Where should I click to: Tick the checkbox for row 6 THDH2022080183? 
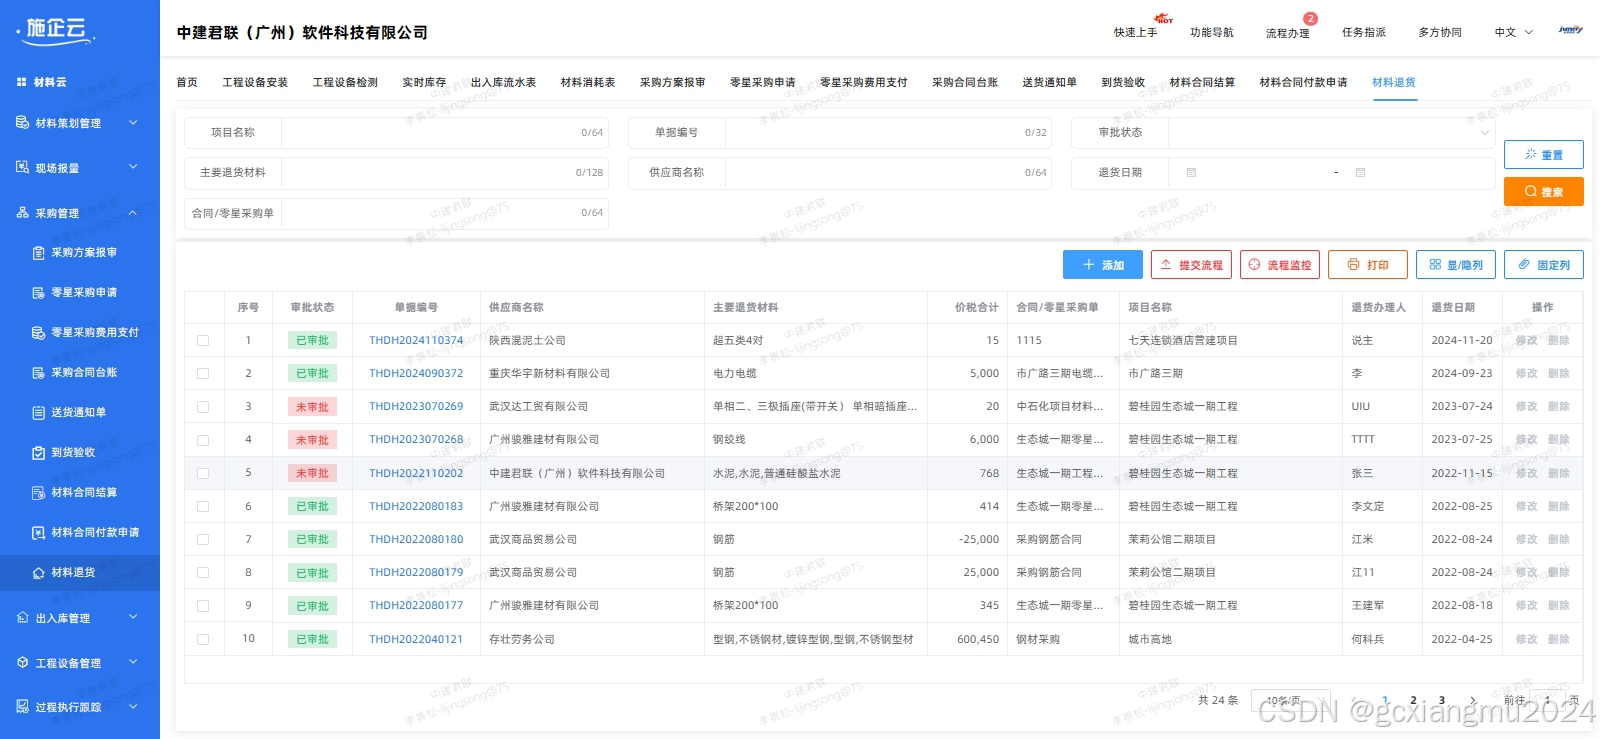203,506
